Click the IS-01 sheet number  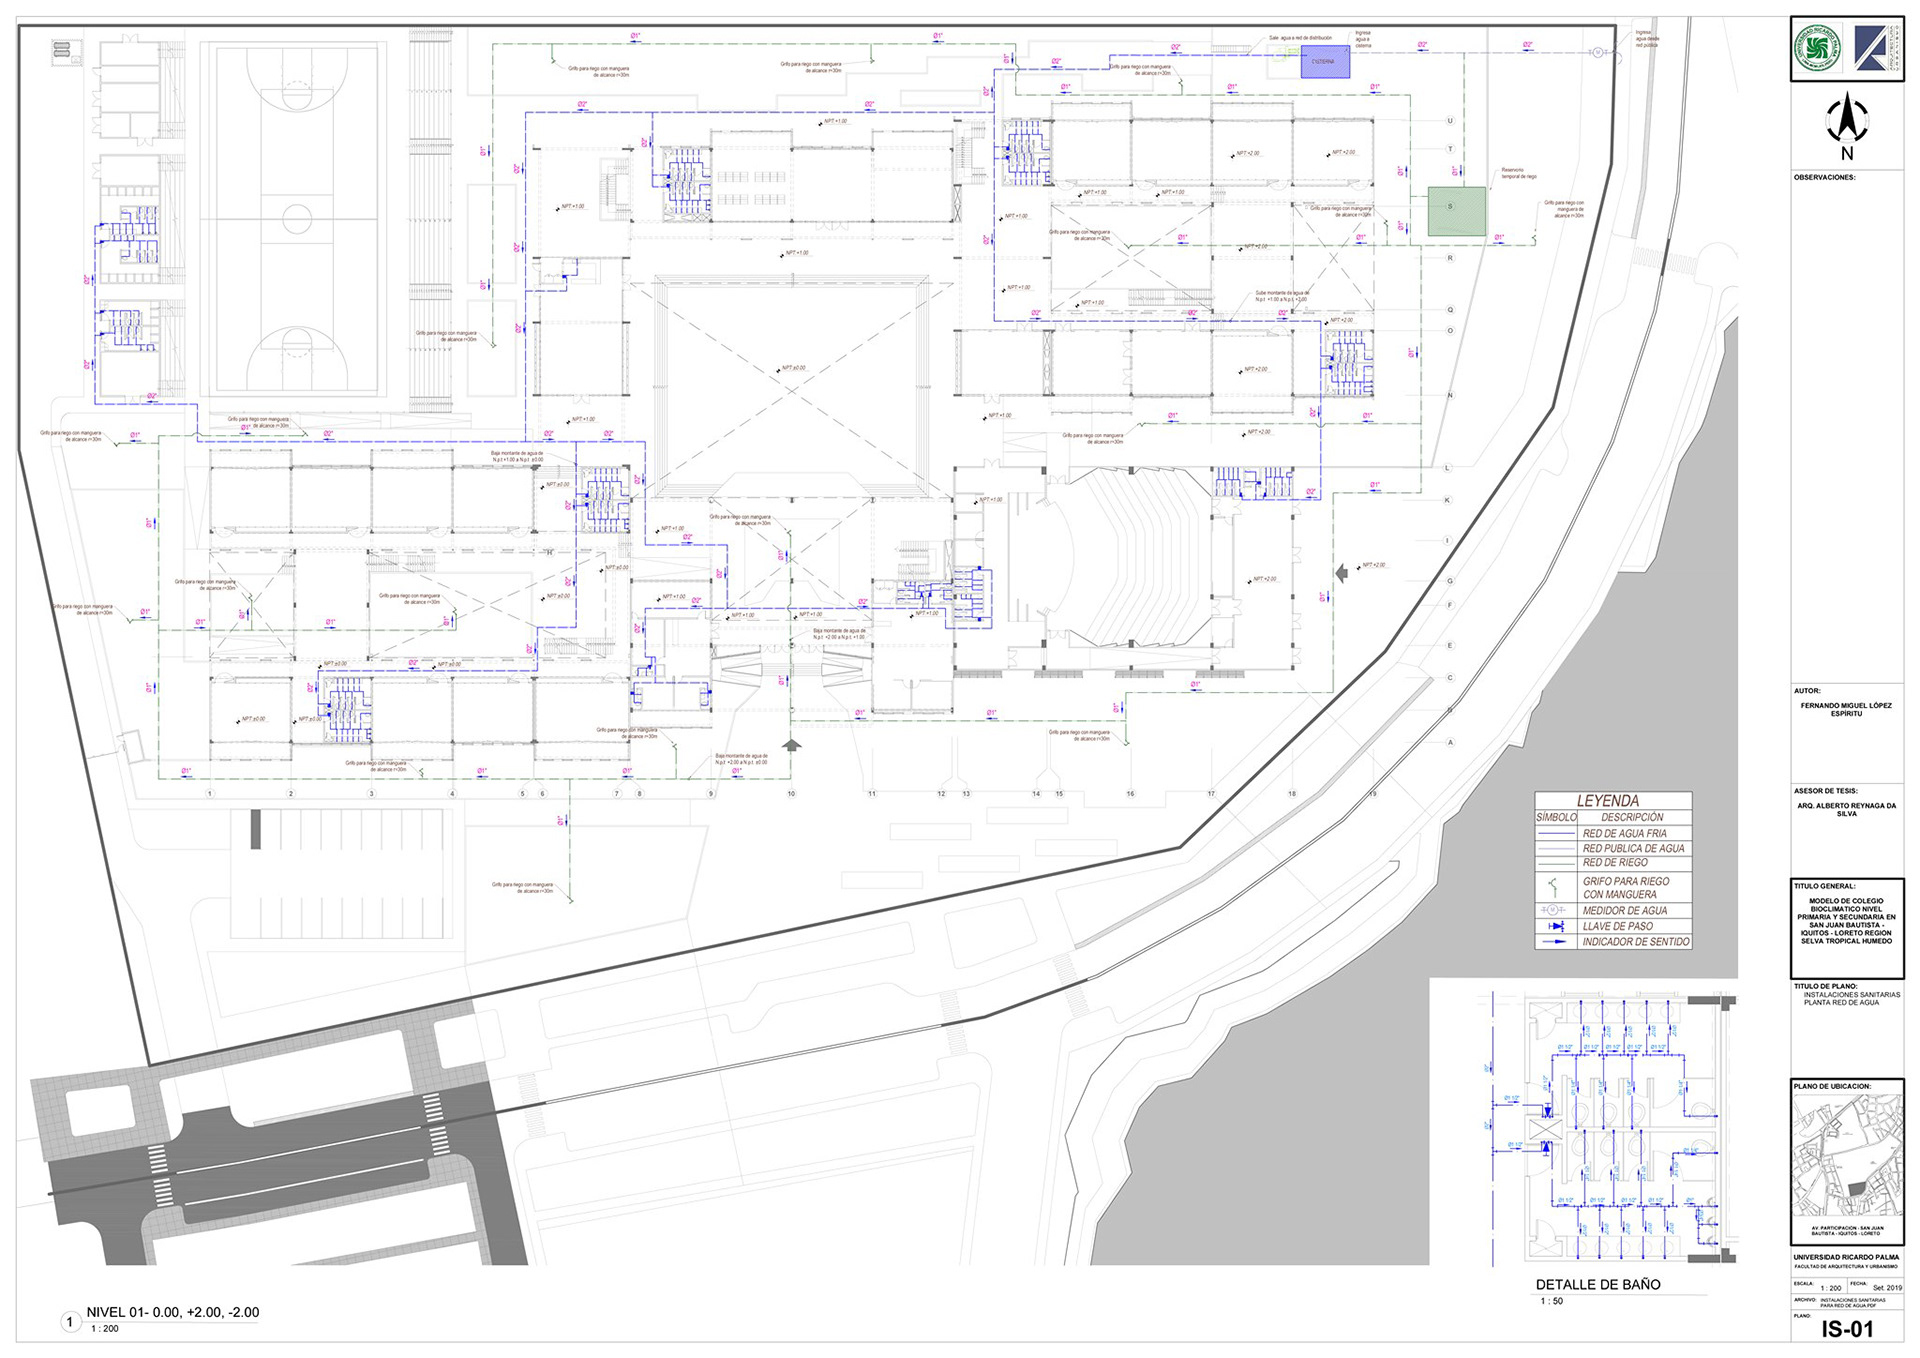(x=1847, y=1329)
